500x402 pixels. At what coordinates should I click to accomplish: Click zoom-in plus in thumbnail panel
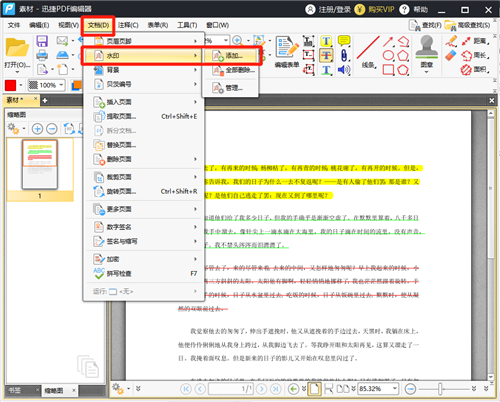37,129
